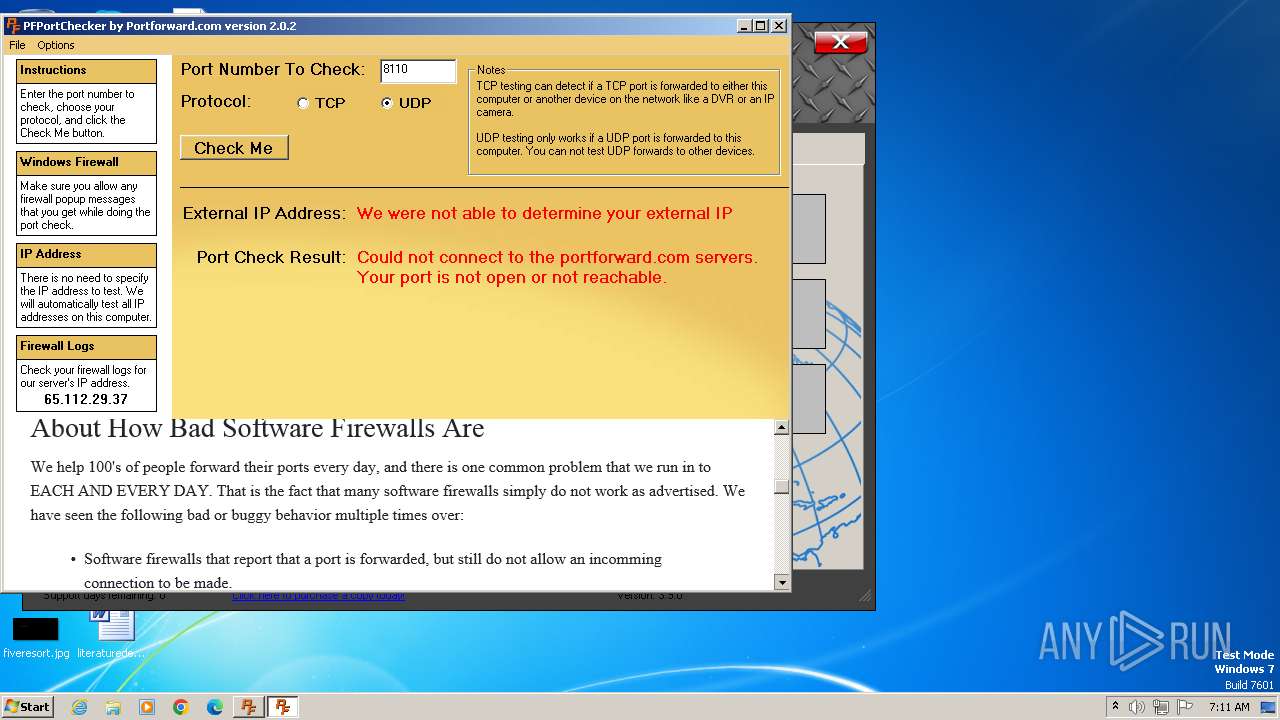
Task: Click the network tray icon
Action: pos(1160,707)
